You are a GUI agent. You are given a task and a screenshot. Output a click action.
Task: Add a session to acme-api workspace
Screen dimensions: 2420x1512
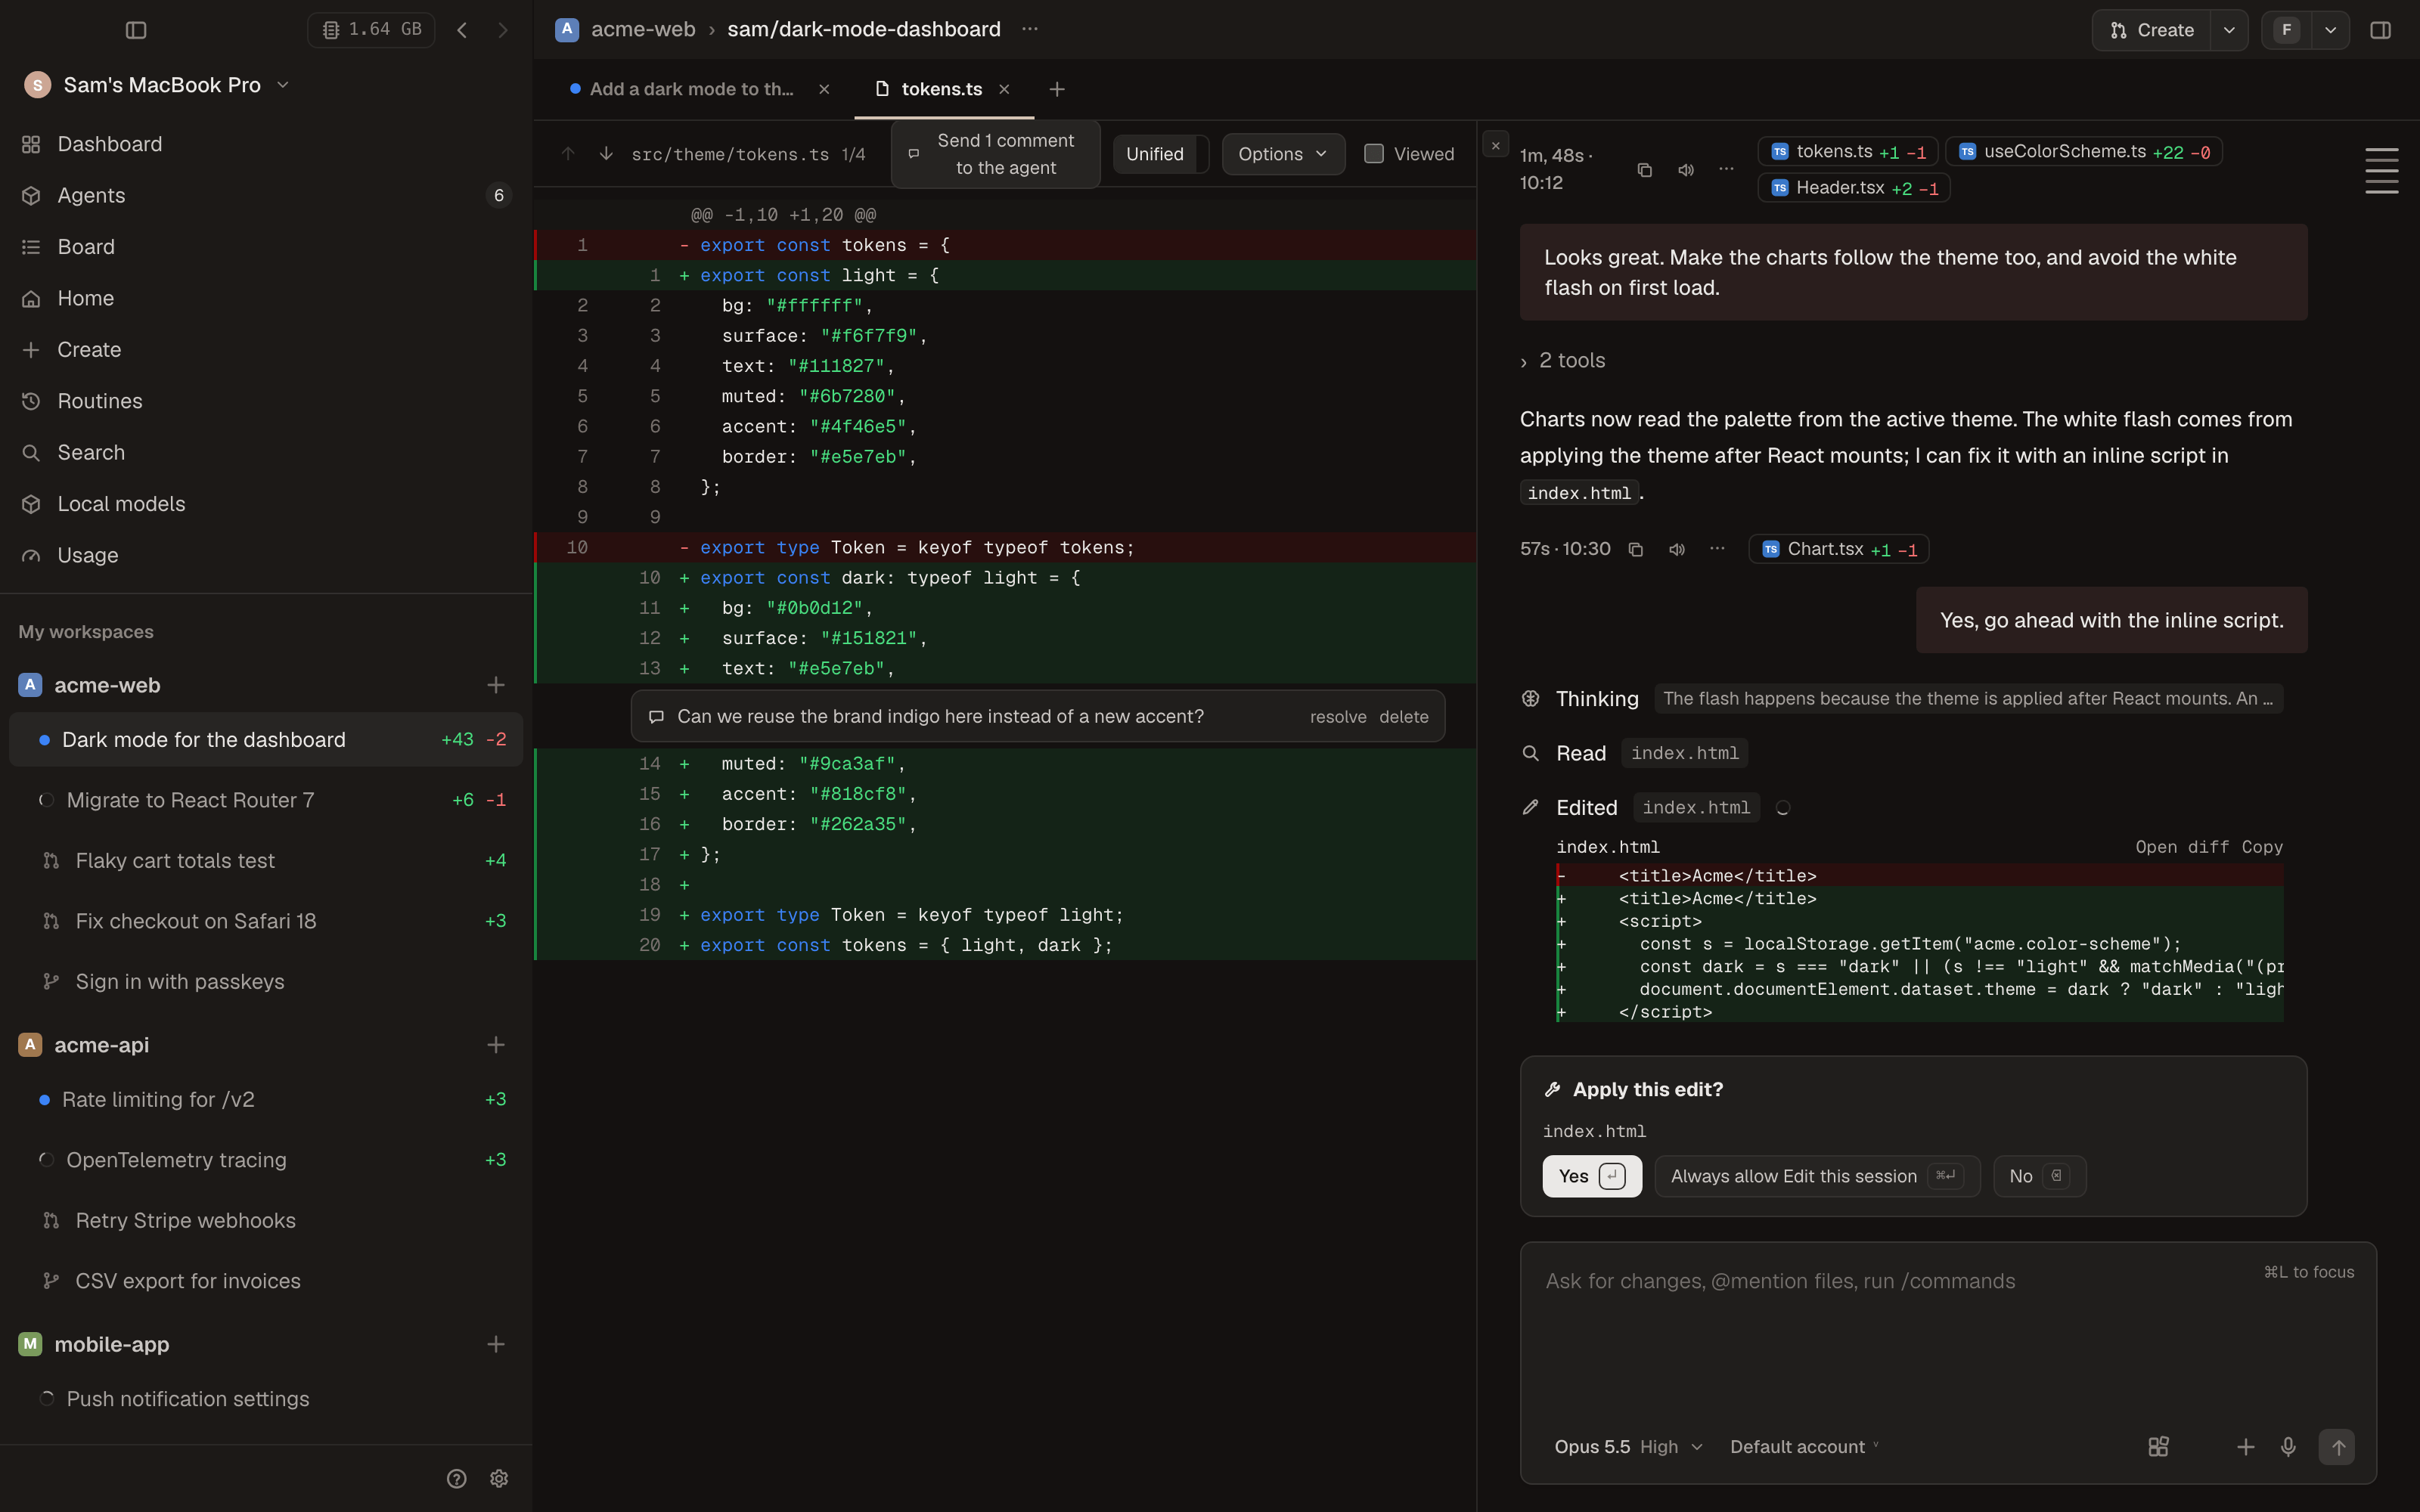(495, 1045)
